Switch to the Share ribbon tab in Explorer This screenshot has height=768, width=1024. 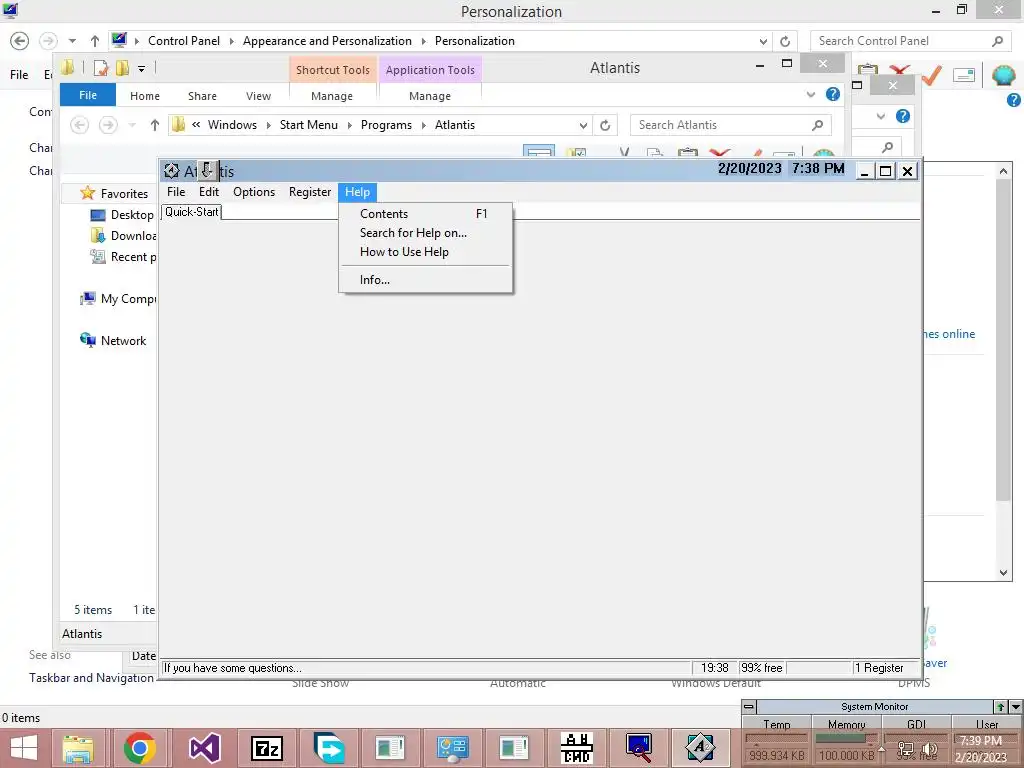(202, 96)
